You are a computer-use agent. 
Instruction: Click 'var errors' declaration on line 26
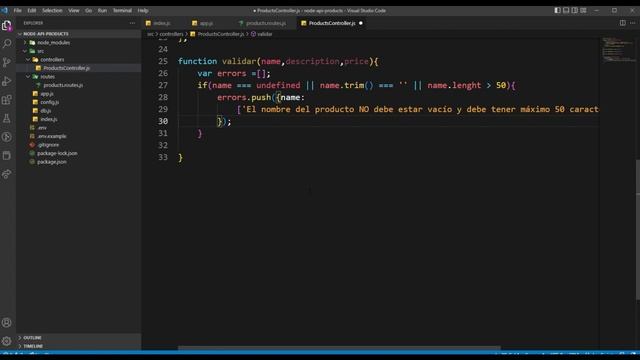[222, 73]
